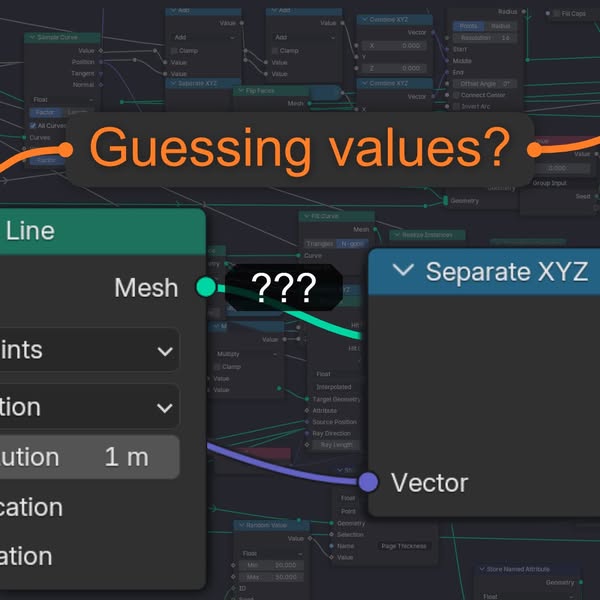
Task: Click the orange dot right of Guessing values
Action: pos(534,149)
